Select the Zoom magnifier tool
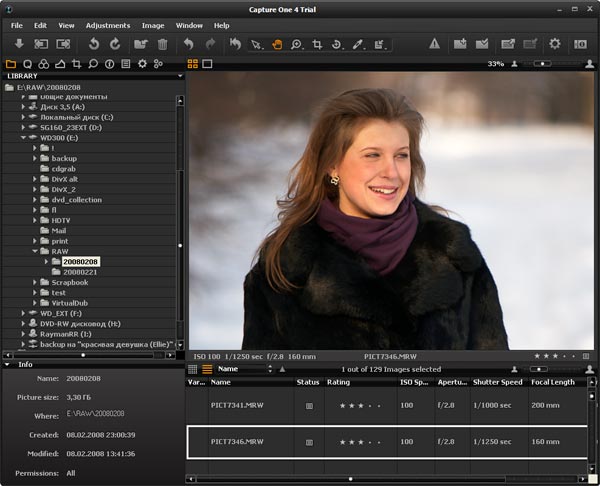The height and width of the screenshot is (486, 600). pos(296,44)
